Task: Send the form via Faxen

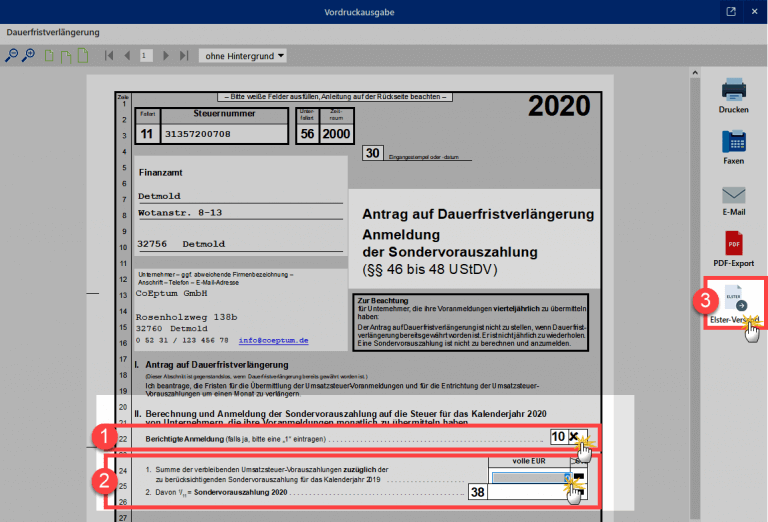Action: pyautogui.click(x=734, y=148)
